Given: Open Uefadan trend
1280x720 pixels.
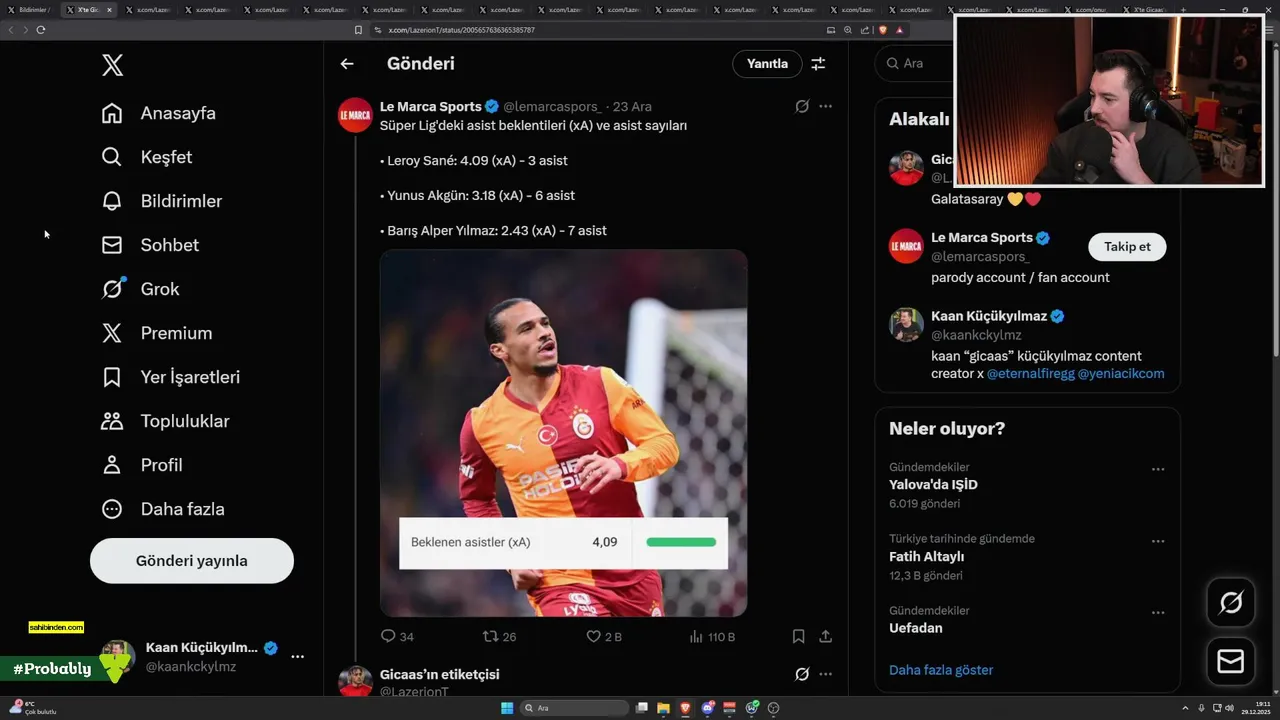Looking at the screenshot, I should click(x=916, y=628).
